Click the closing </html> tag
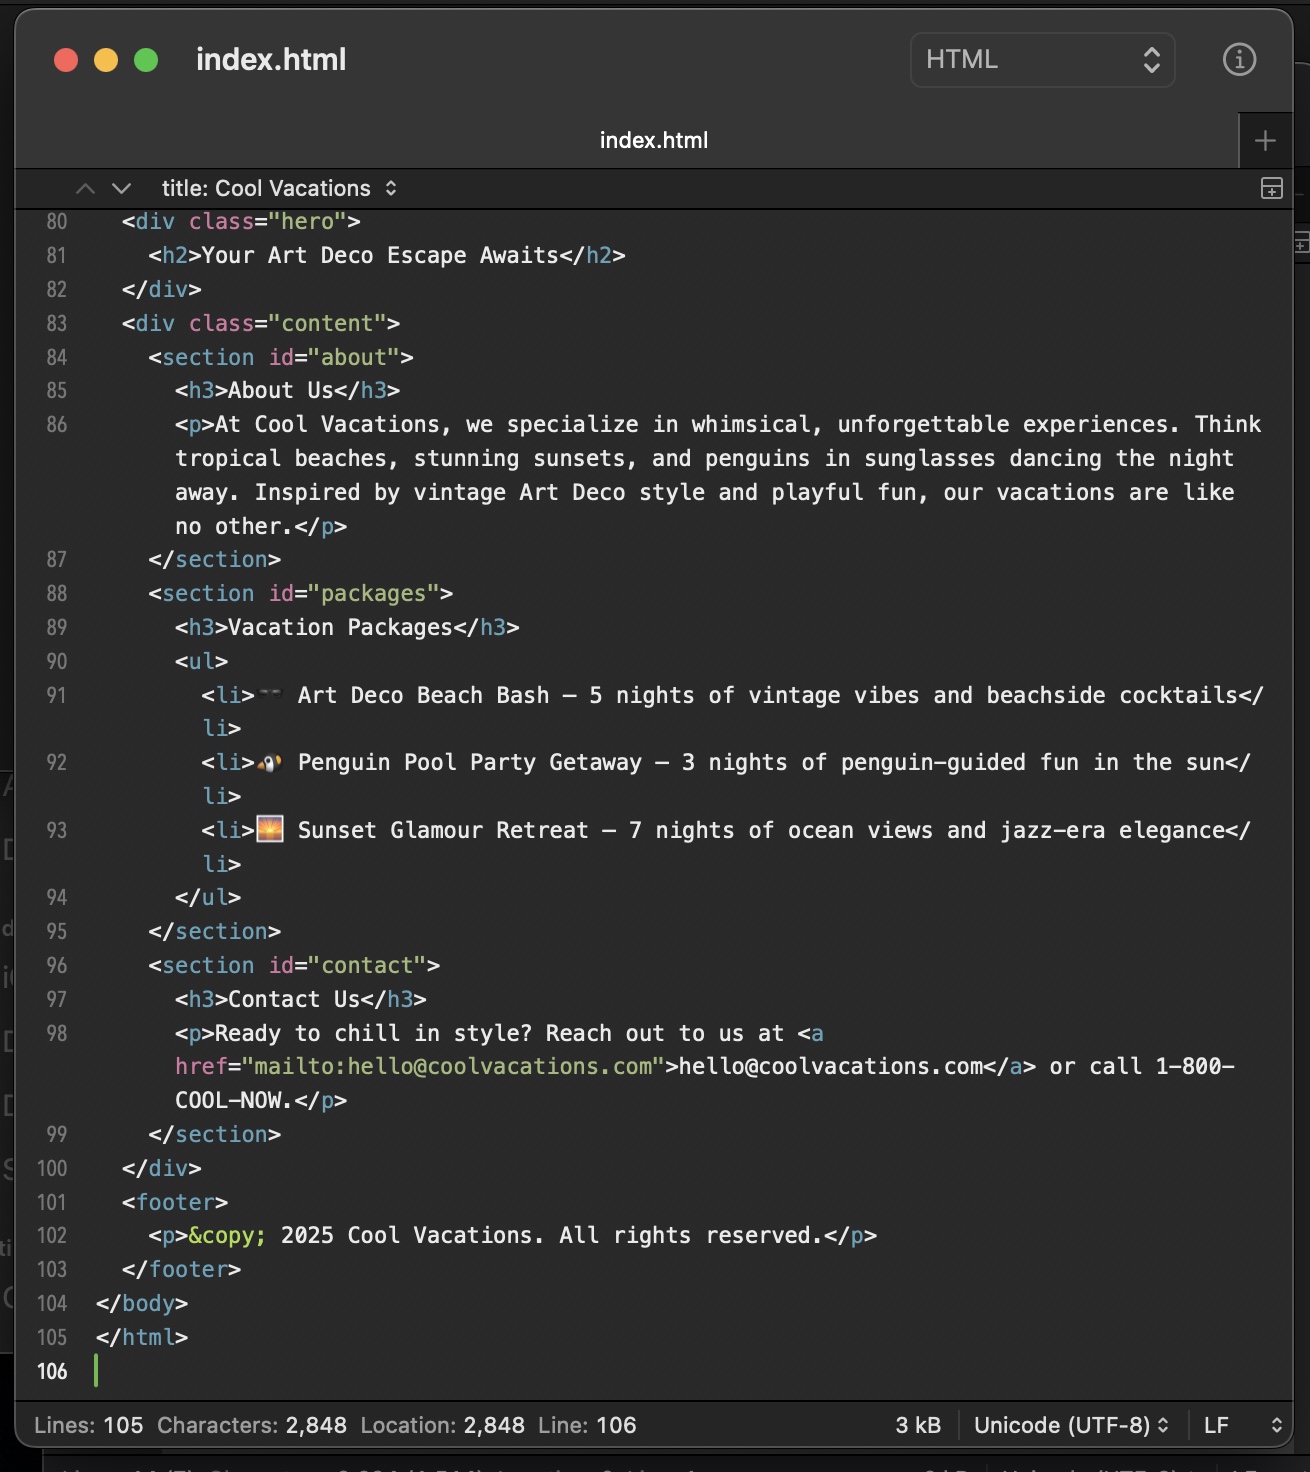 tap(142, 1337)
